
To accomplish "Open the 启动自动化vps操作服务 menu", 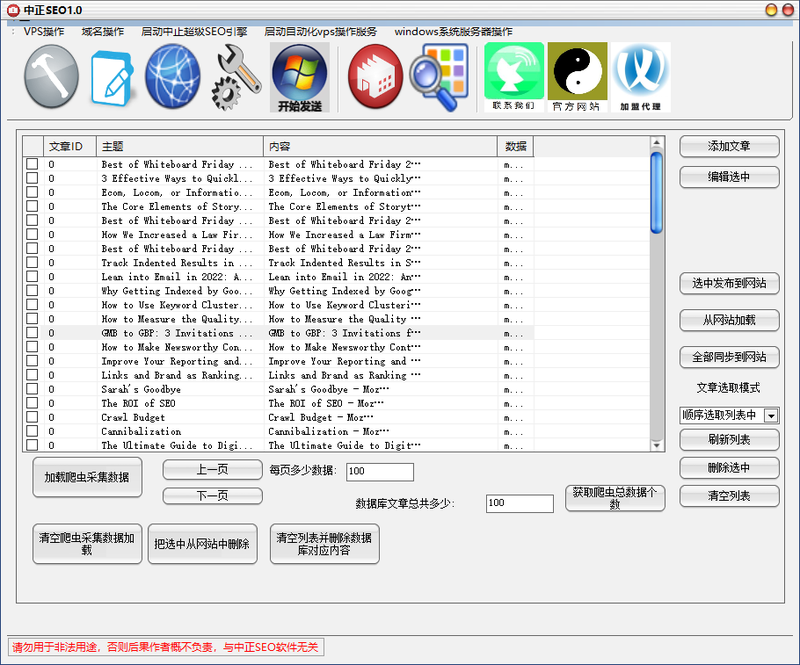I will [320, 32].
